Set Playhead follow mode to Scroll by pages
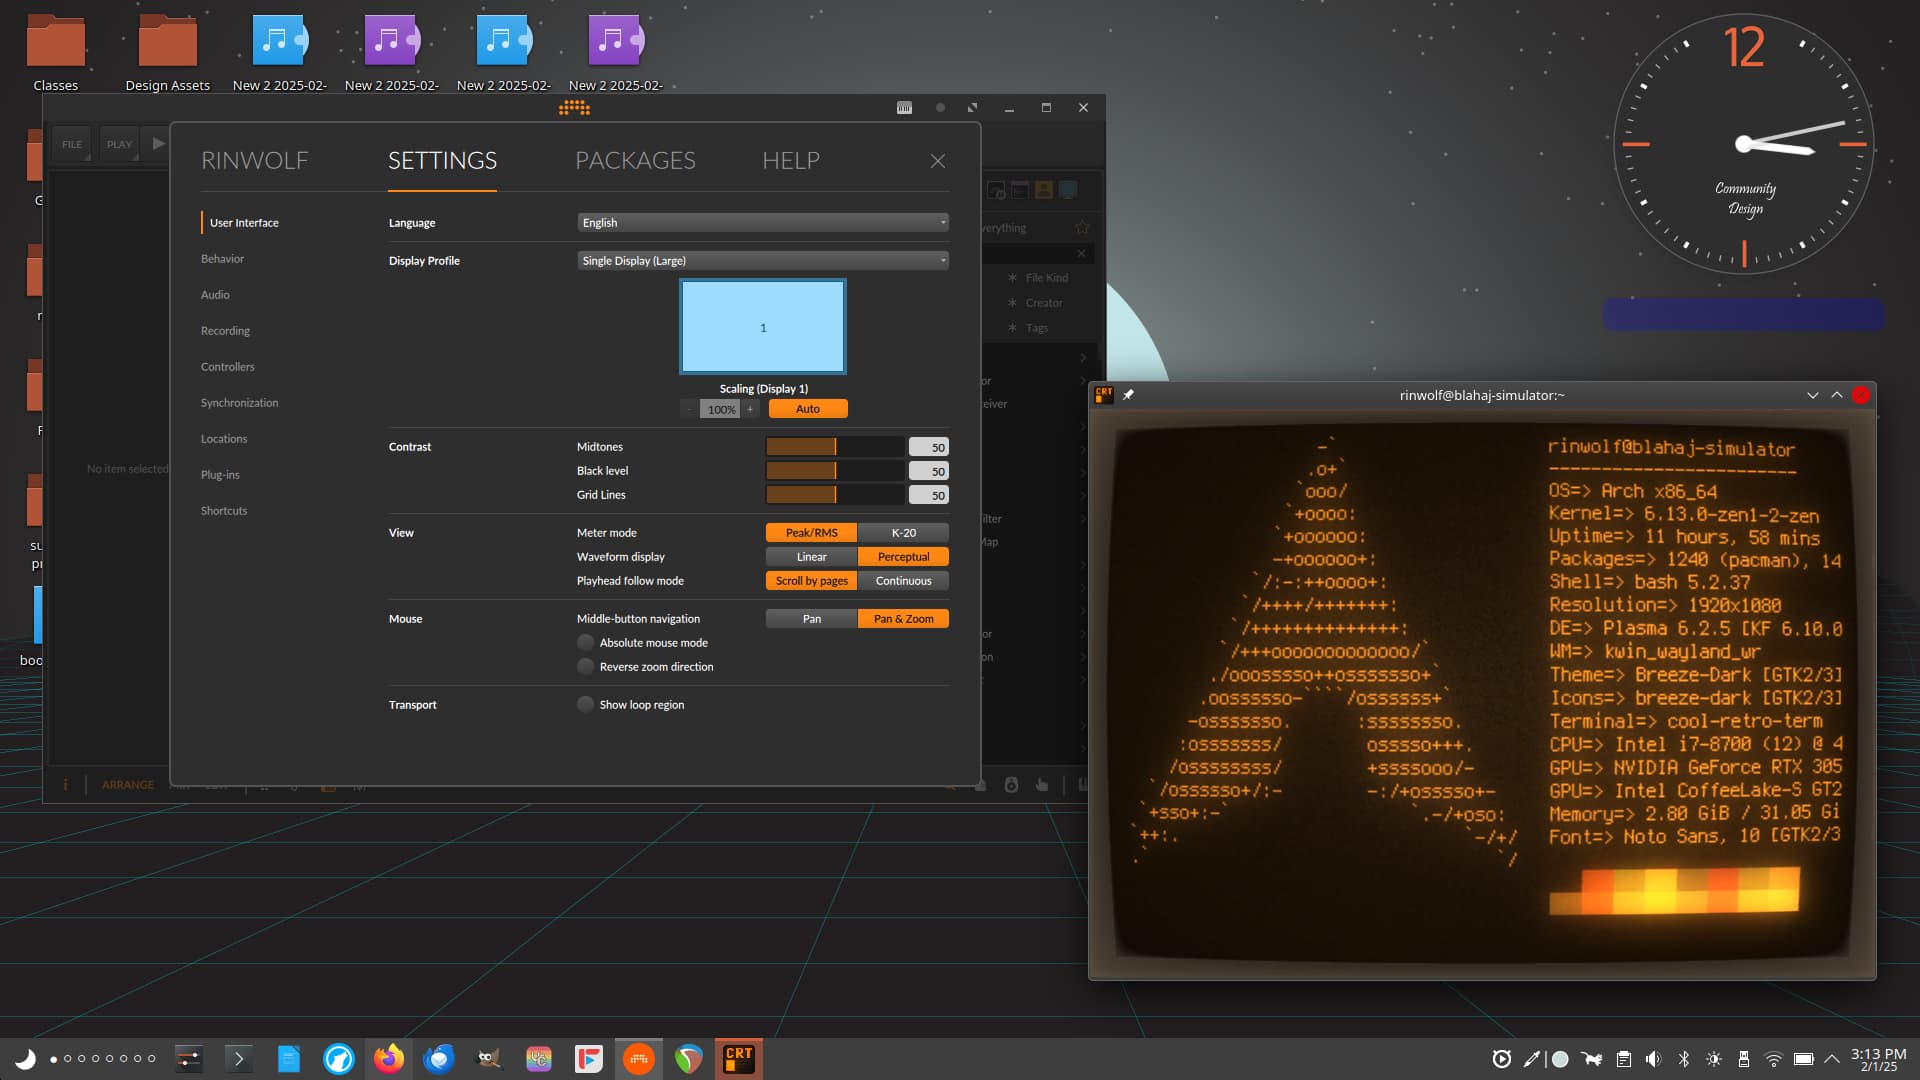This screenshot has height=1080, width=1920. [812, 581]
